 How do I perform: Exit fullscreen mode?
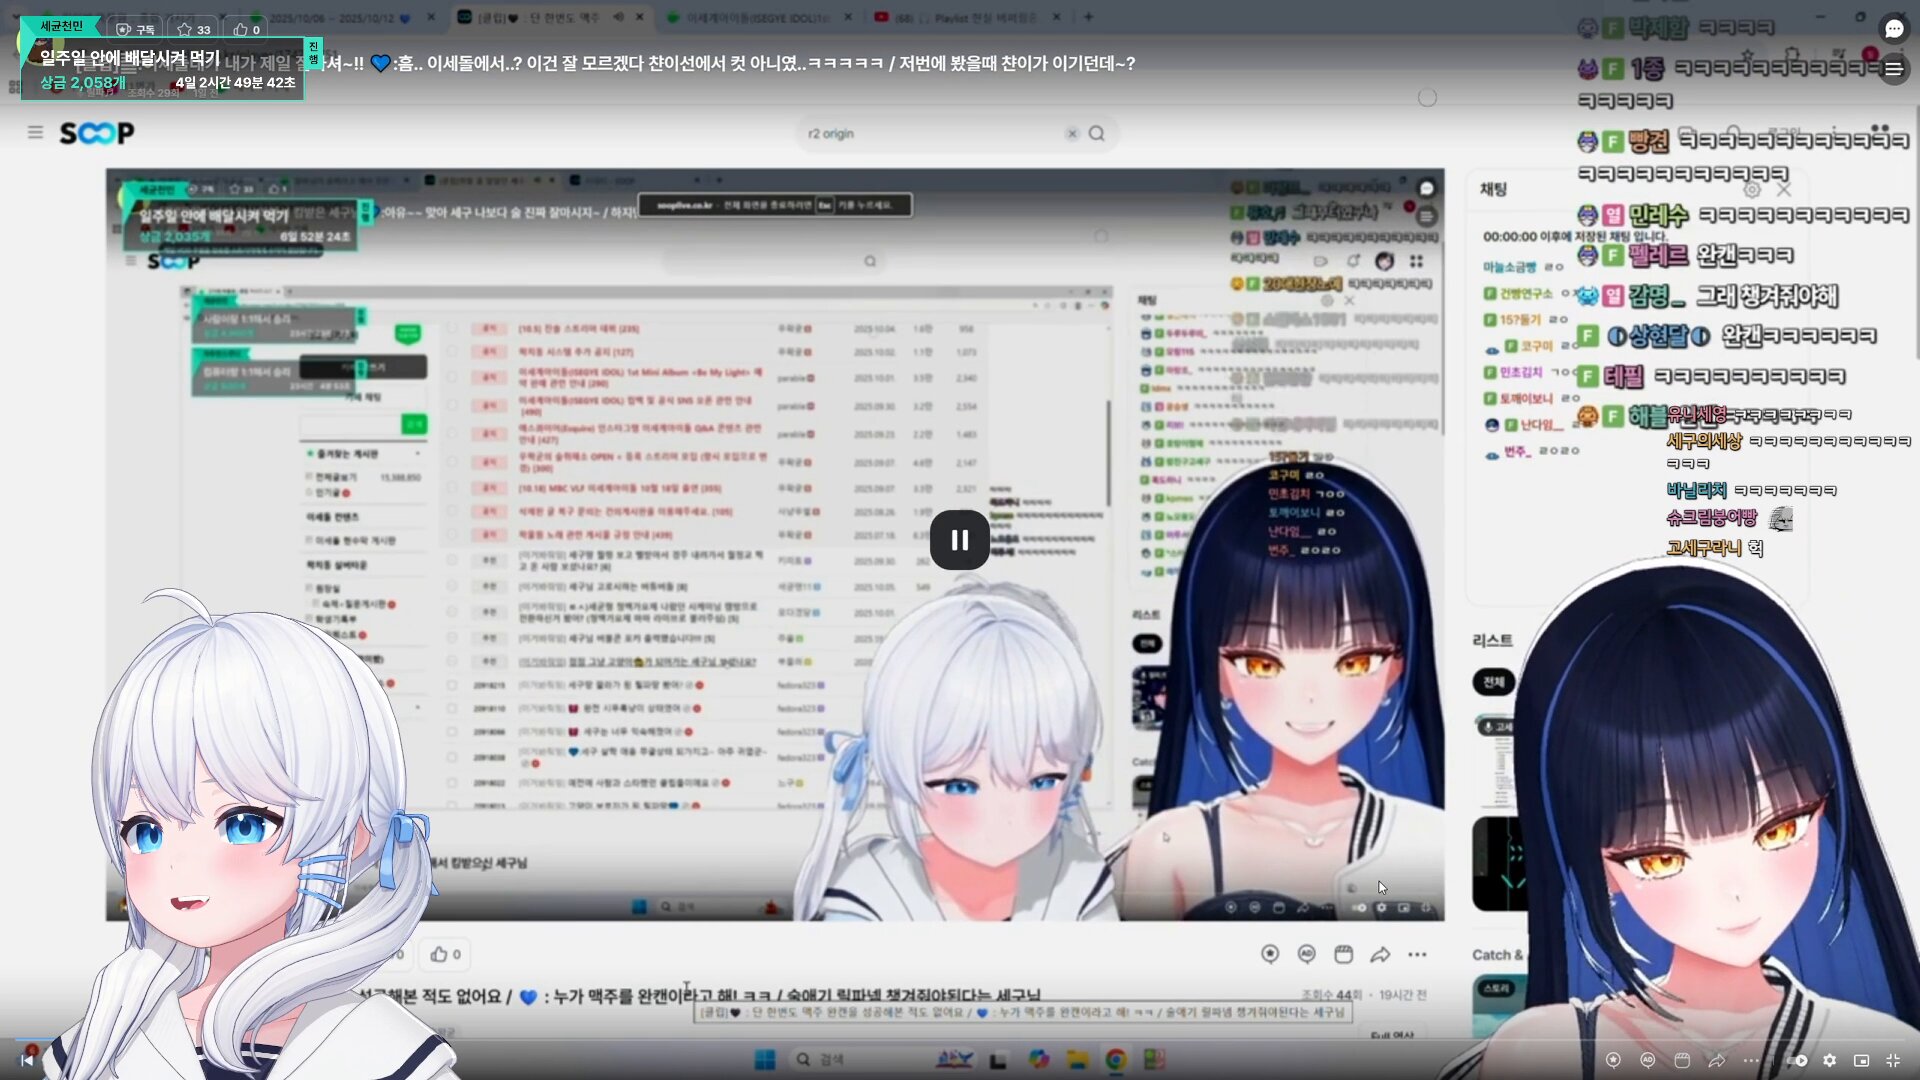coord(1893,1060)
